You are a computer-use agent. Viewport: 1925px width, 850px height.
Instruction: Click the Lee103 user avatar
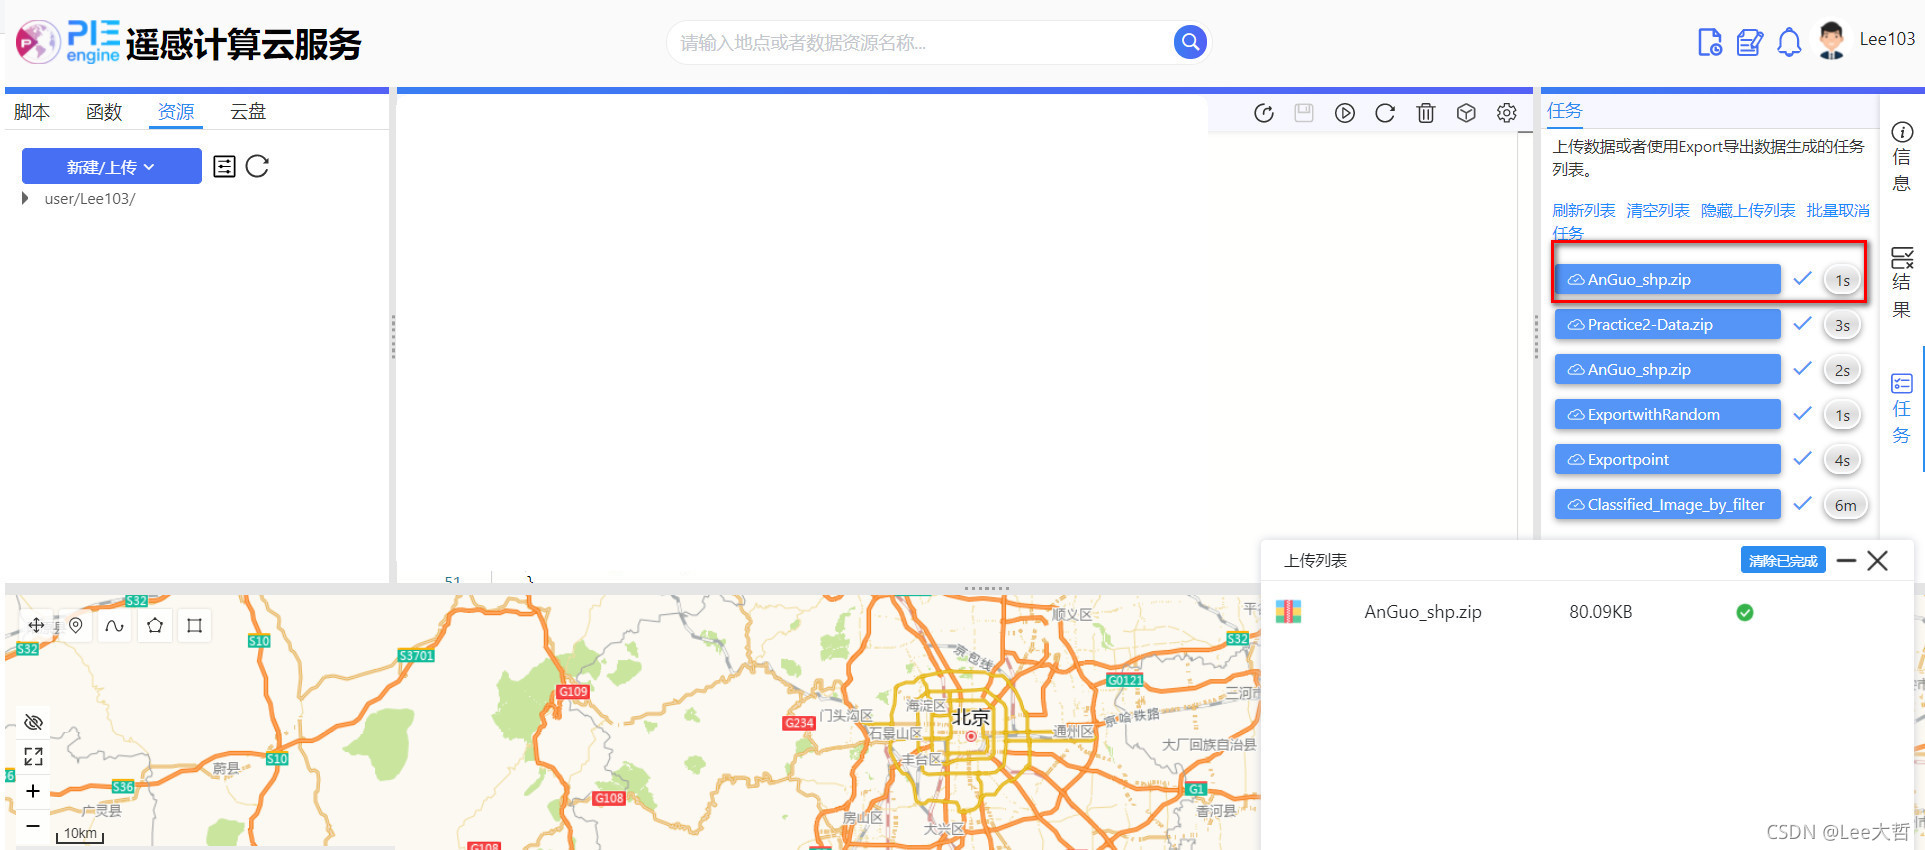1832,40
